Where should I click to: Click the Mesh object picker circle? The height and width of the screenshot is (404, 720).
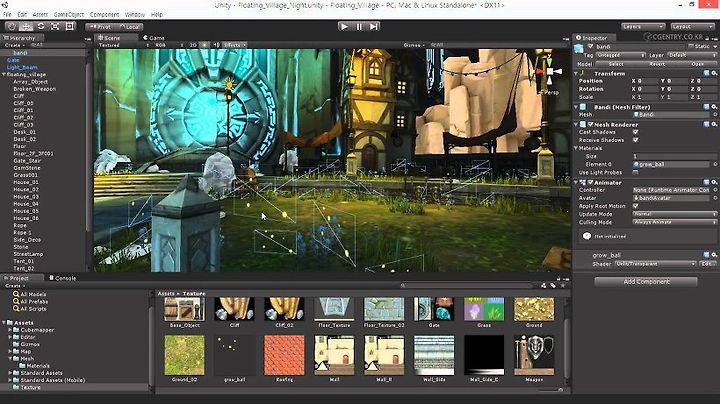click(x=714, y=115)
